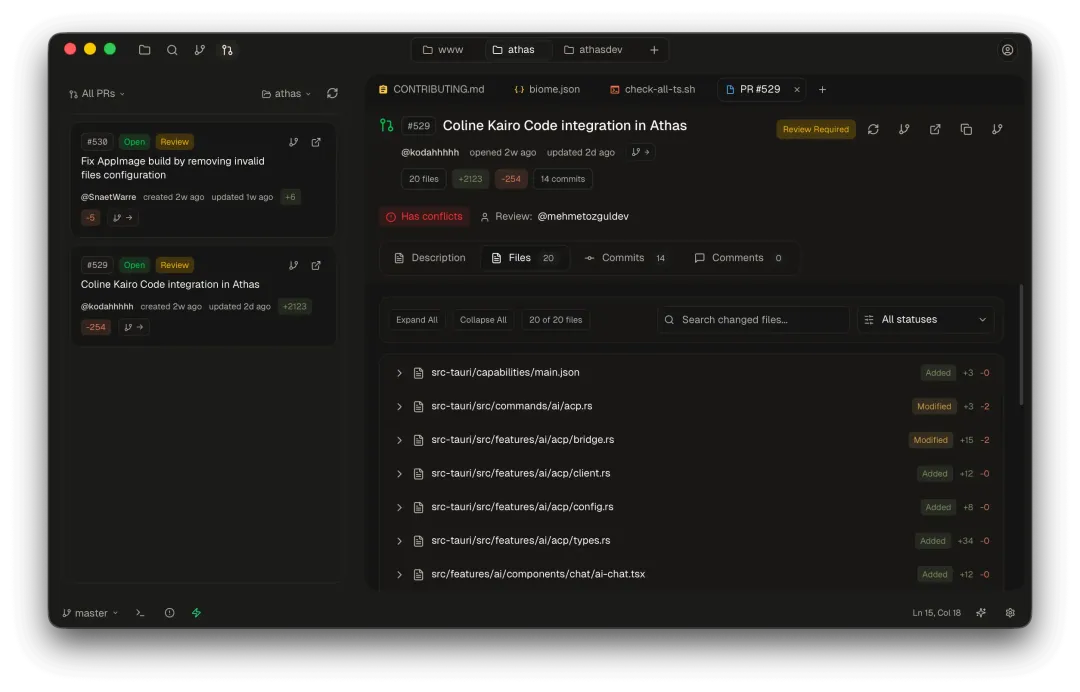Switch to the Description tab
This screenshot has width=1080, height=692.
tap(430, 258)
